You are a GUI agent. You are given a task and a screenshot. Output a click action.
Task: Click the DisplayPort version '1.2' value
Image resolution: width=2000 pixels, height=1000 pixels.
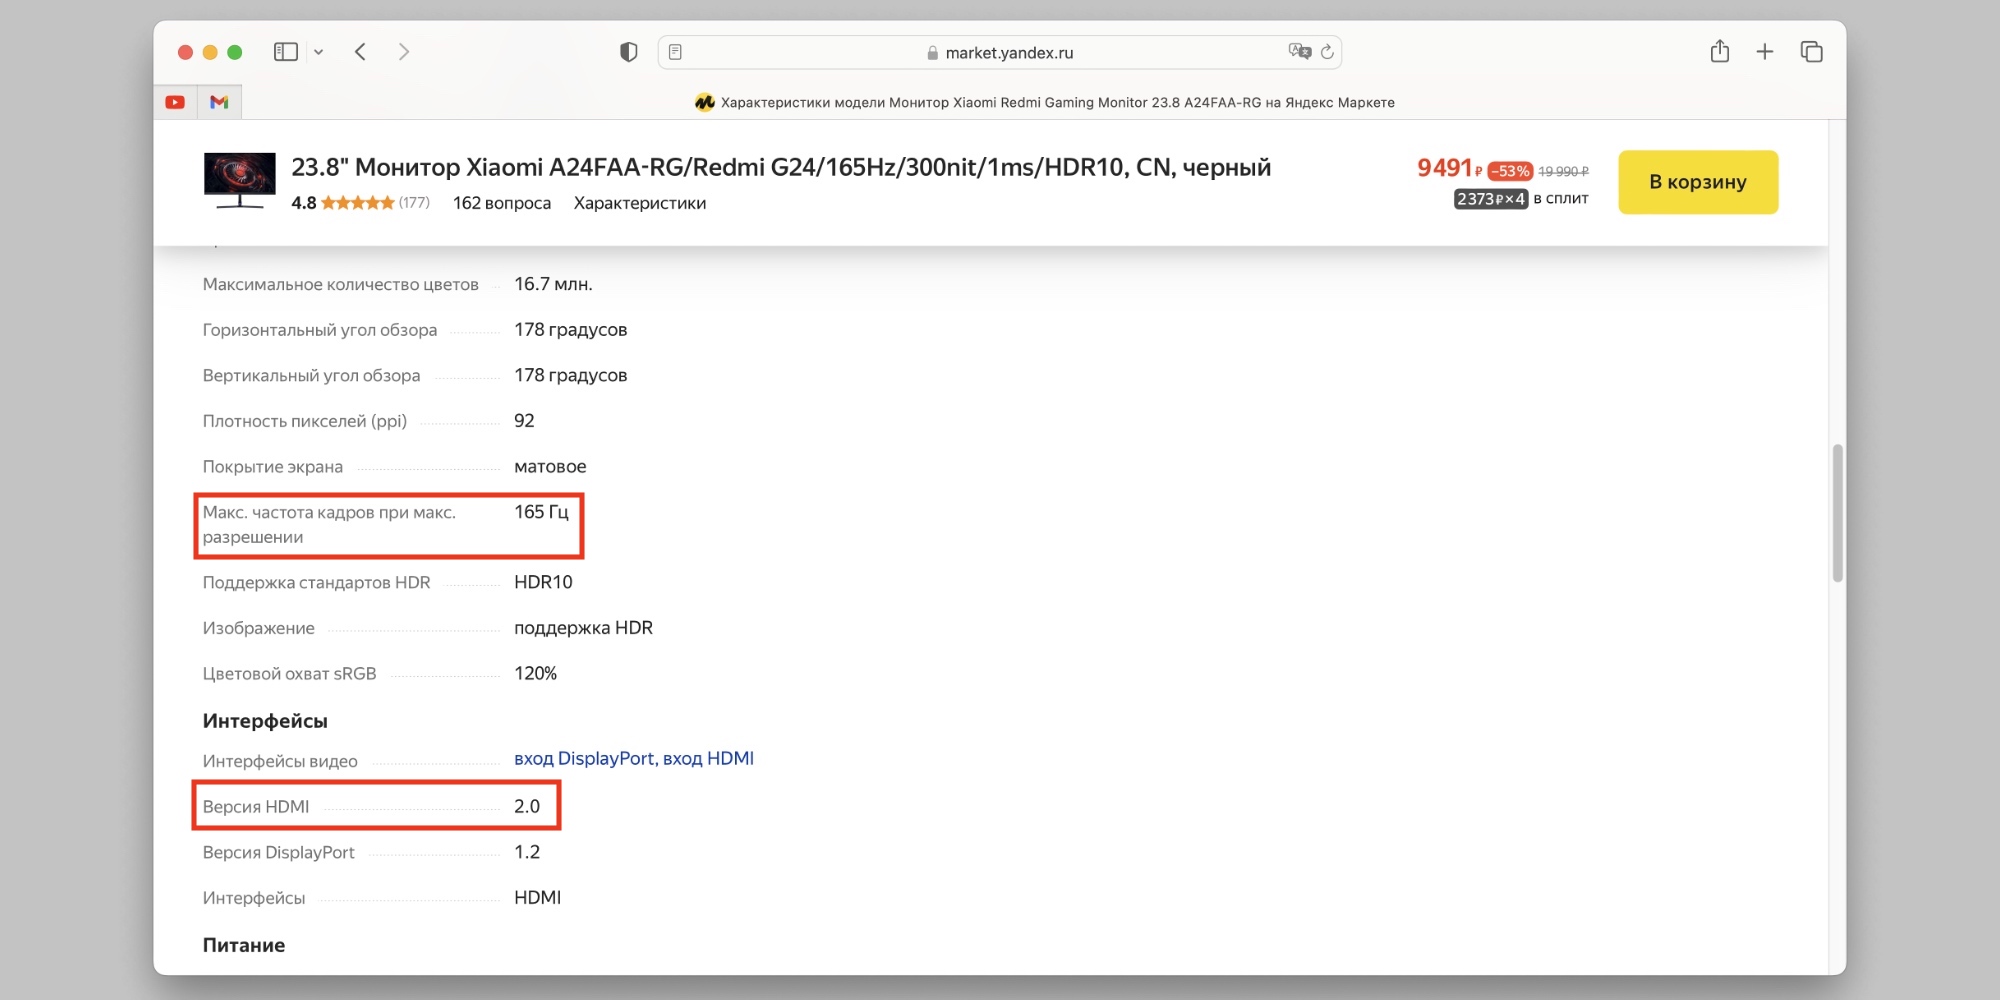point(527,852)
